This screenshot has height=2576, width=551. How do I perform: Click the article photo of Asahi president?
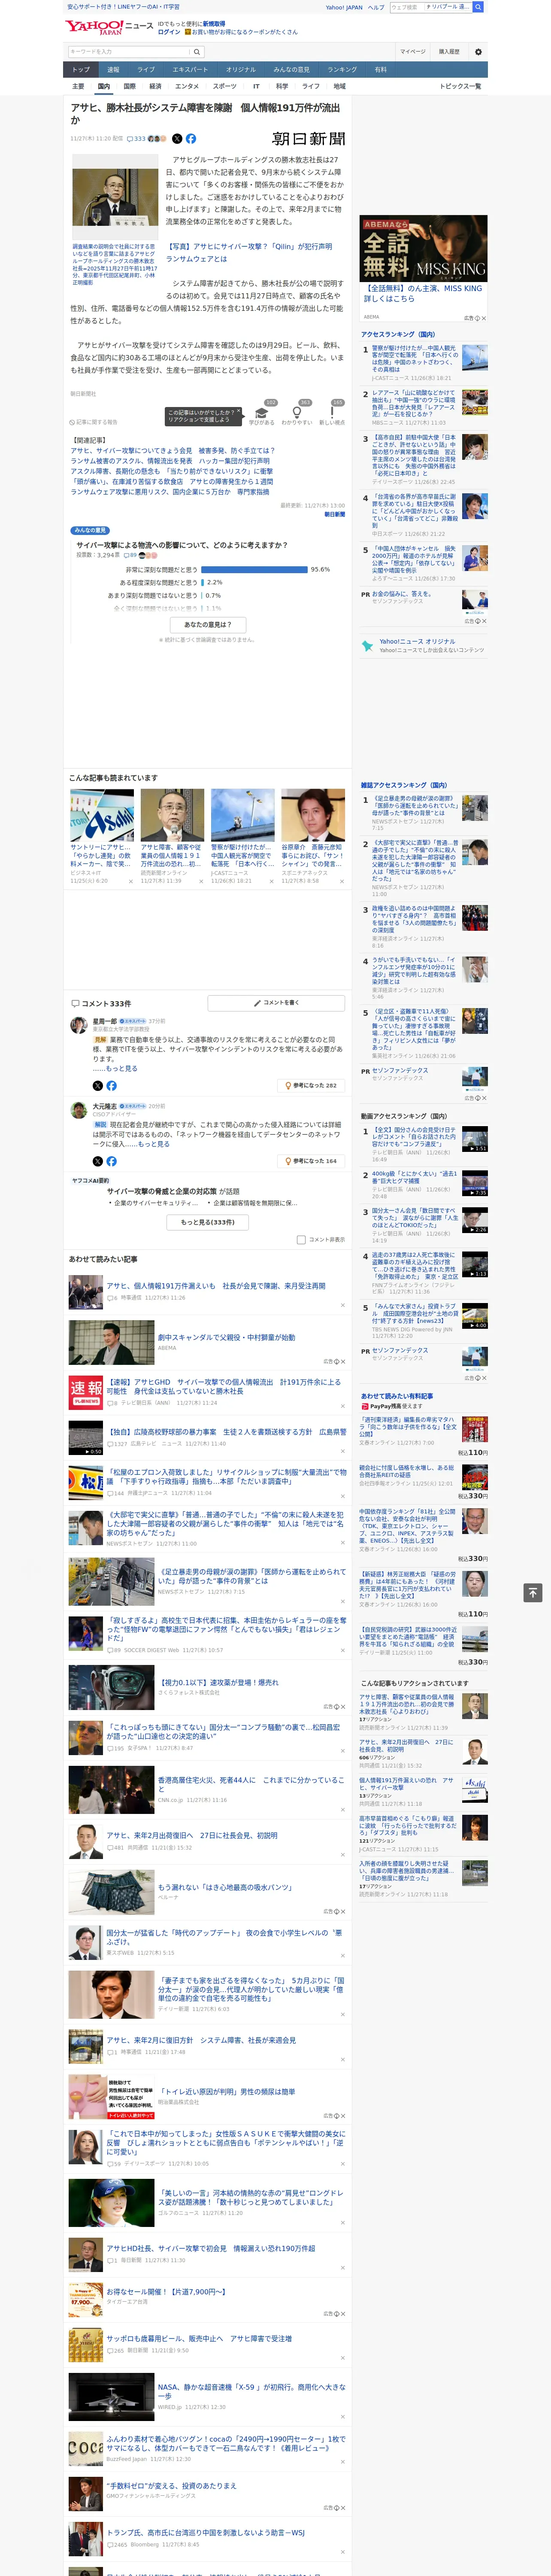[115, 198]
